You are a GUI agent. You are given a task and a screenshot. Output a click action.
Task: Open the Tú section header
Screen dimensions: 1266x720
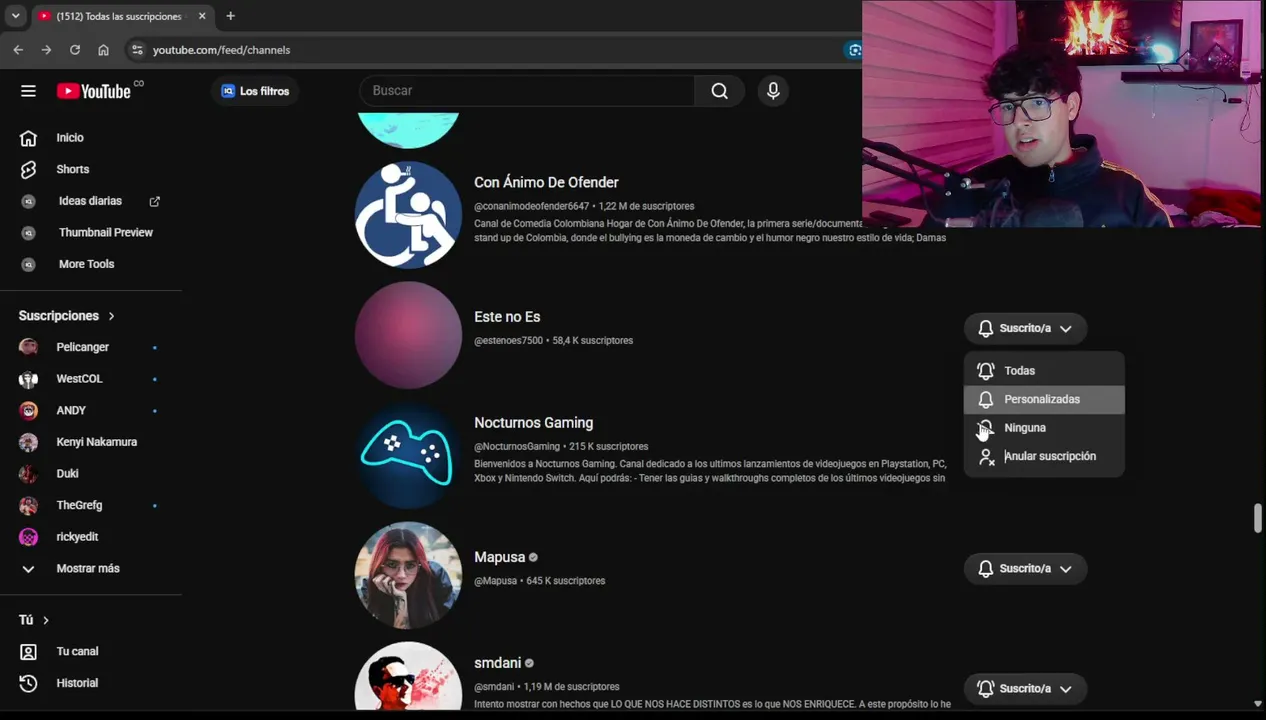click(x=34, y=620)
